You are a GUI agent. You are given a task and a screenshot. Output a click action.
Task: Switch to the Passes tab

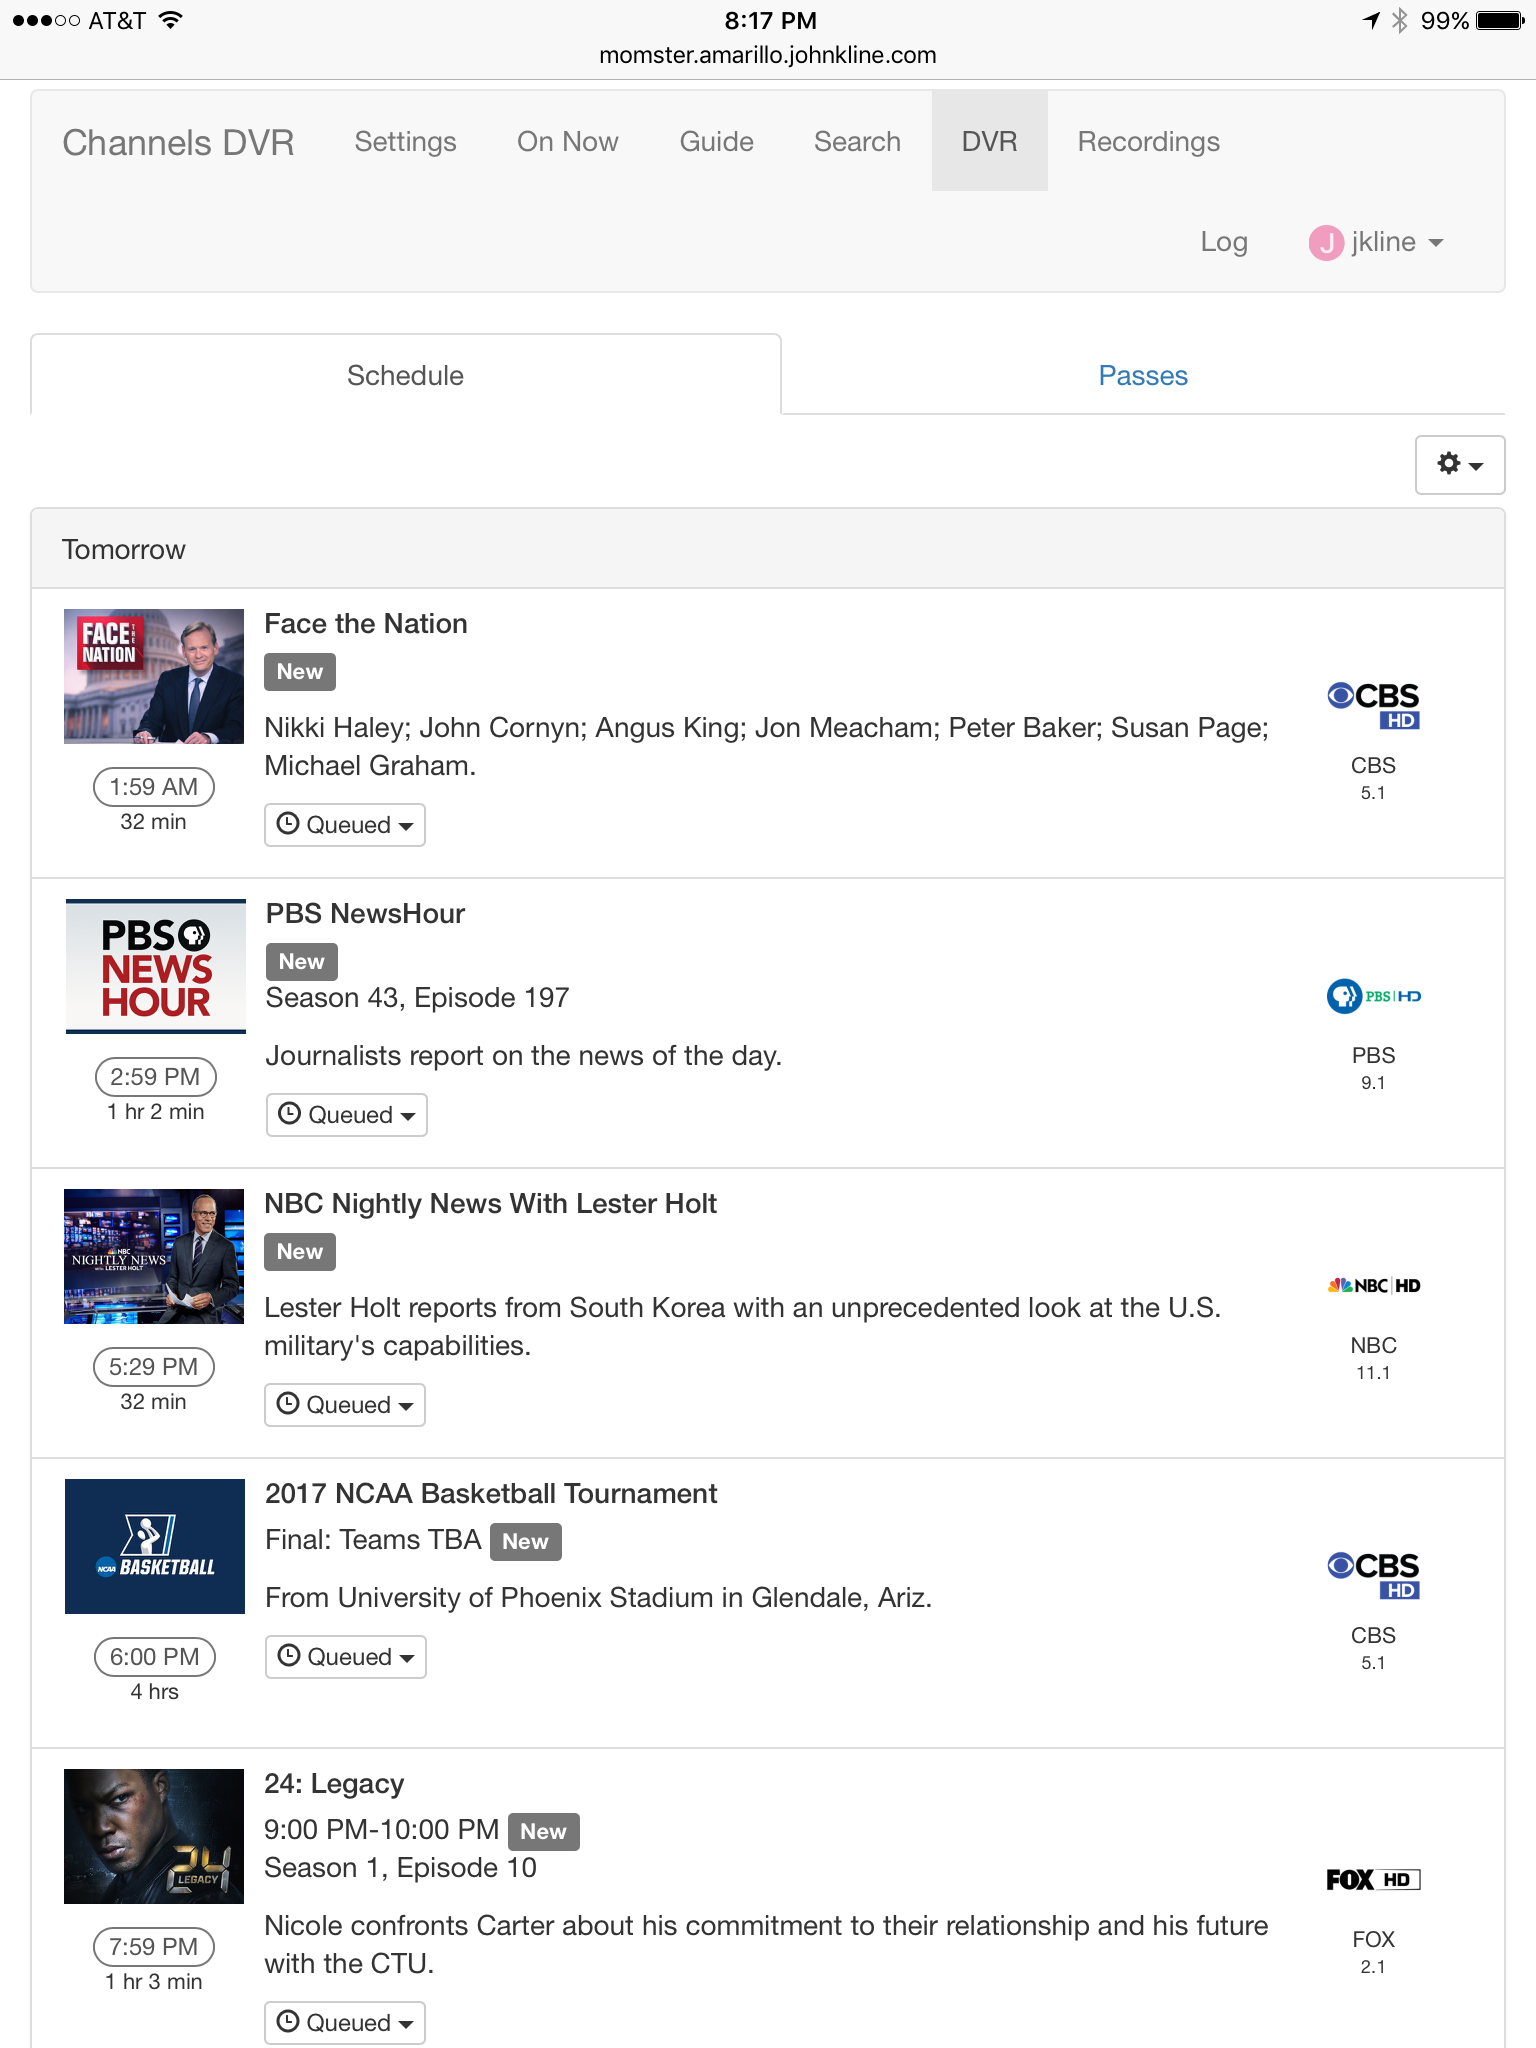pos(1142,376)
